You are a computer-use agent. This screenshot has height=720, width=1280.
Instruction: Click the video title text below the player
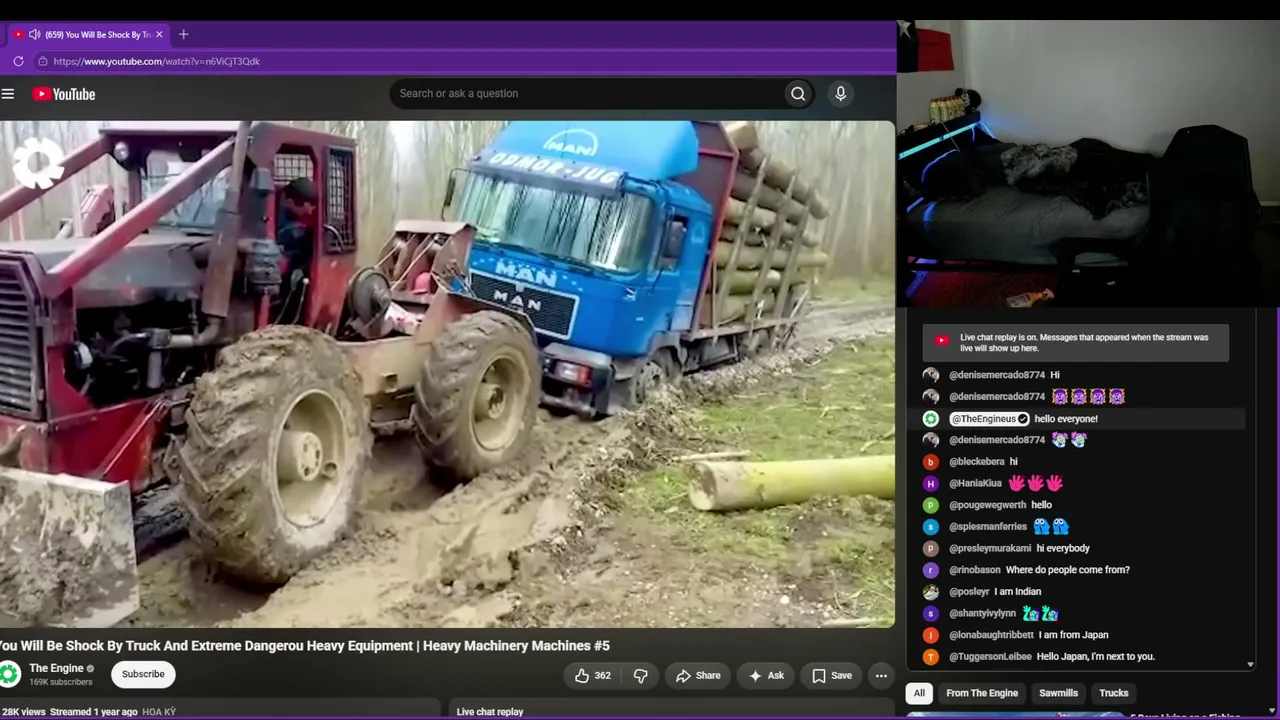click(304, 646)
